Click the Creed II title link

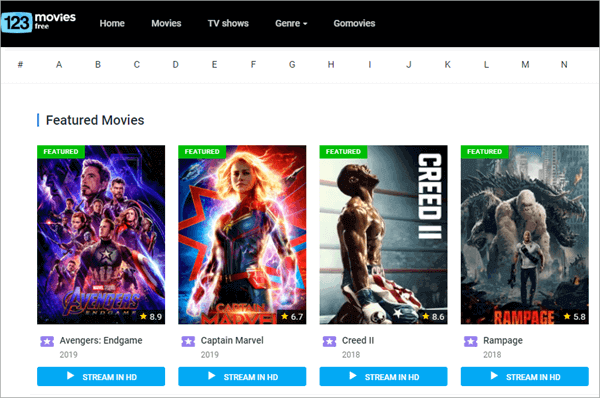coord(358,340)
